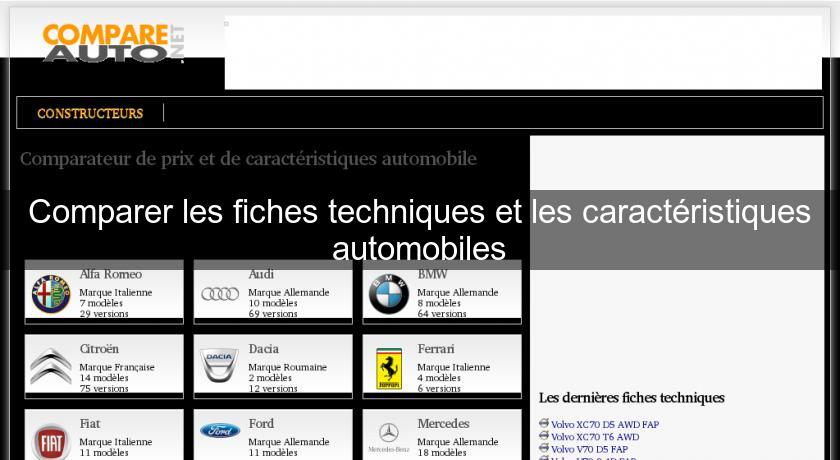Open the Alfa Romeo brand title
Image resolution: width=840 pixels, height=460 pixels.
coord(111,274)
